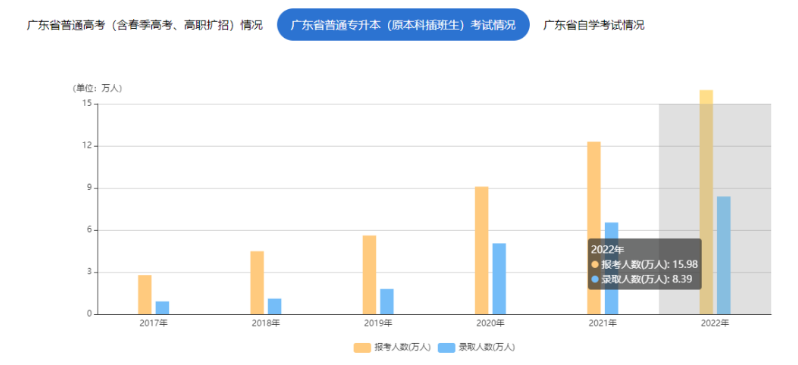Click 2018年 blue 录取人数 bar
The width and height of the screenshot is (798, 365).
pos(275,306)
